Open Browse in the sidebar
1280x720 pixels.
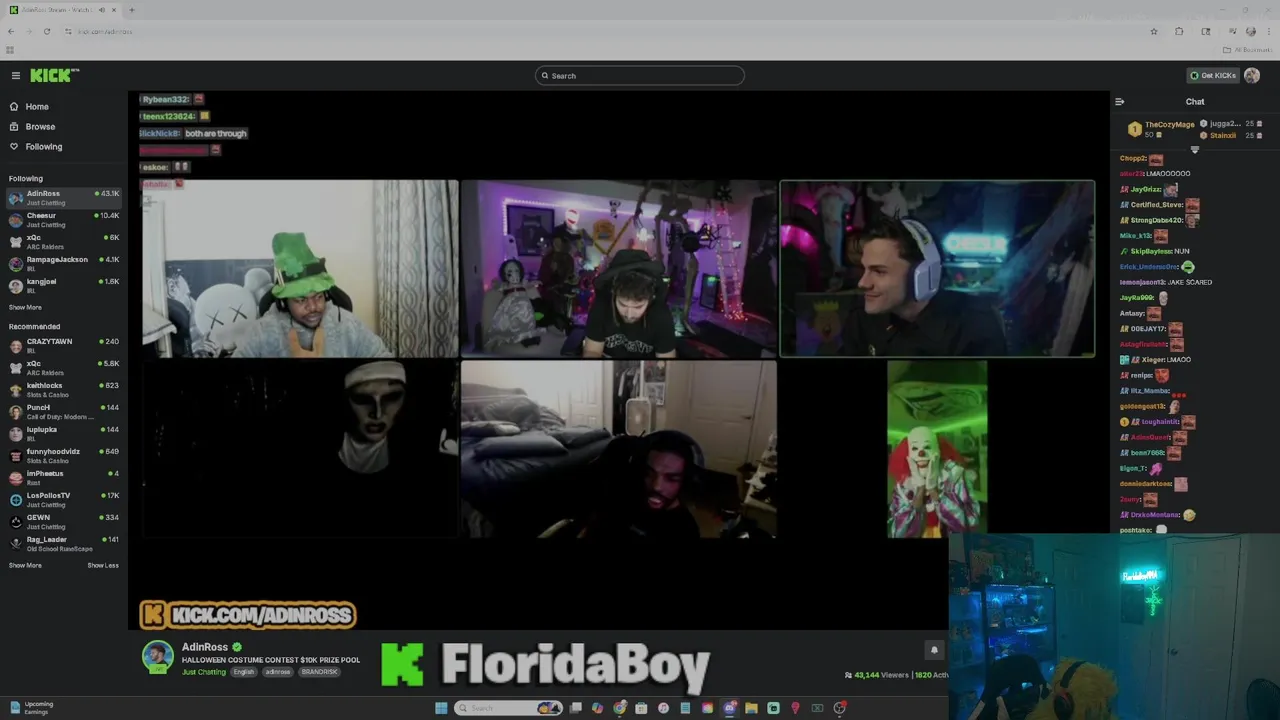[x=40, y=127]
